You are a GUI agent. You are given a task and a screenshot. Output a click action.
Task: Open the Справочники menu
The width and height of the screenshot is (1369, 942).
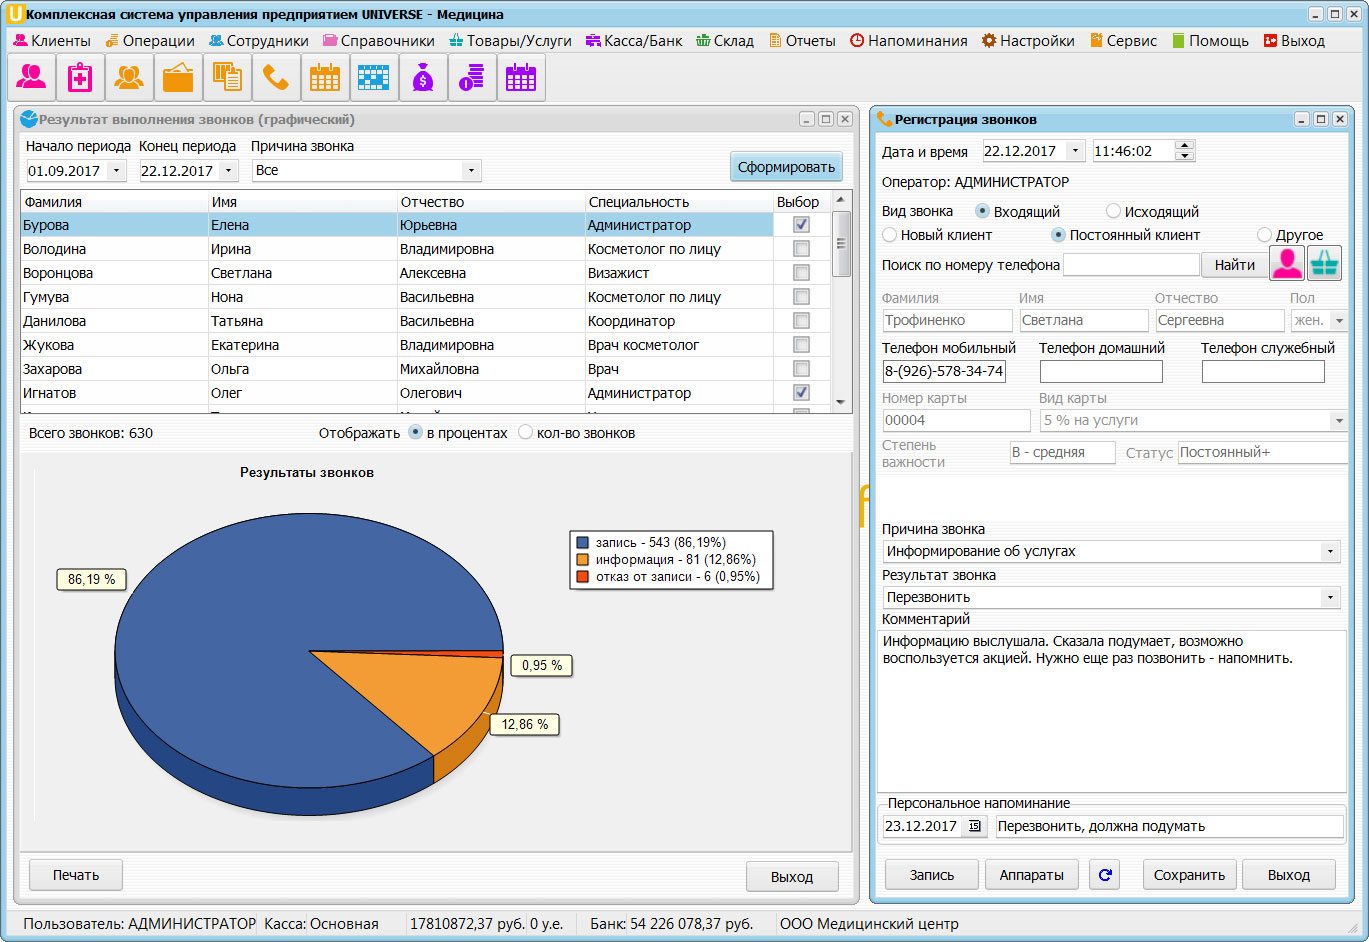[378, 41]
